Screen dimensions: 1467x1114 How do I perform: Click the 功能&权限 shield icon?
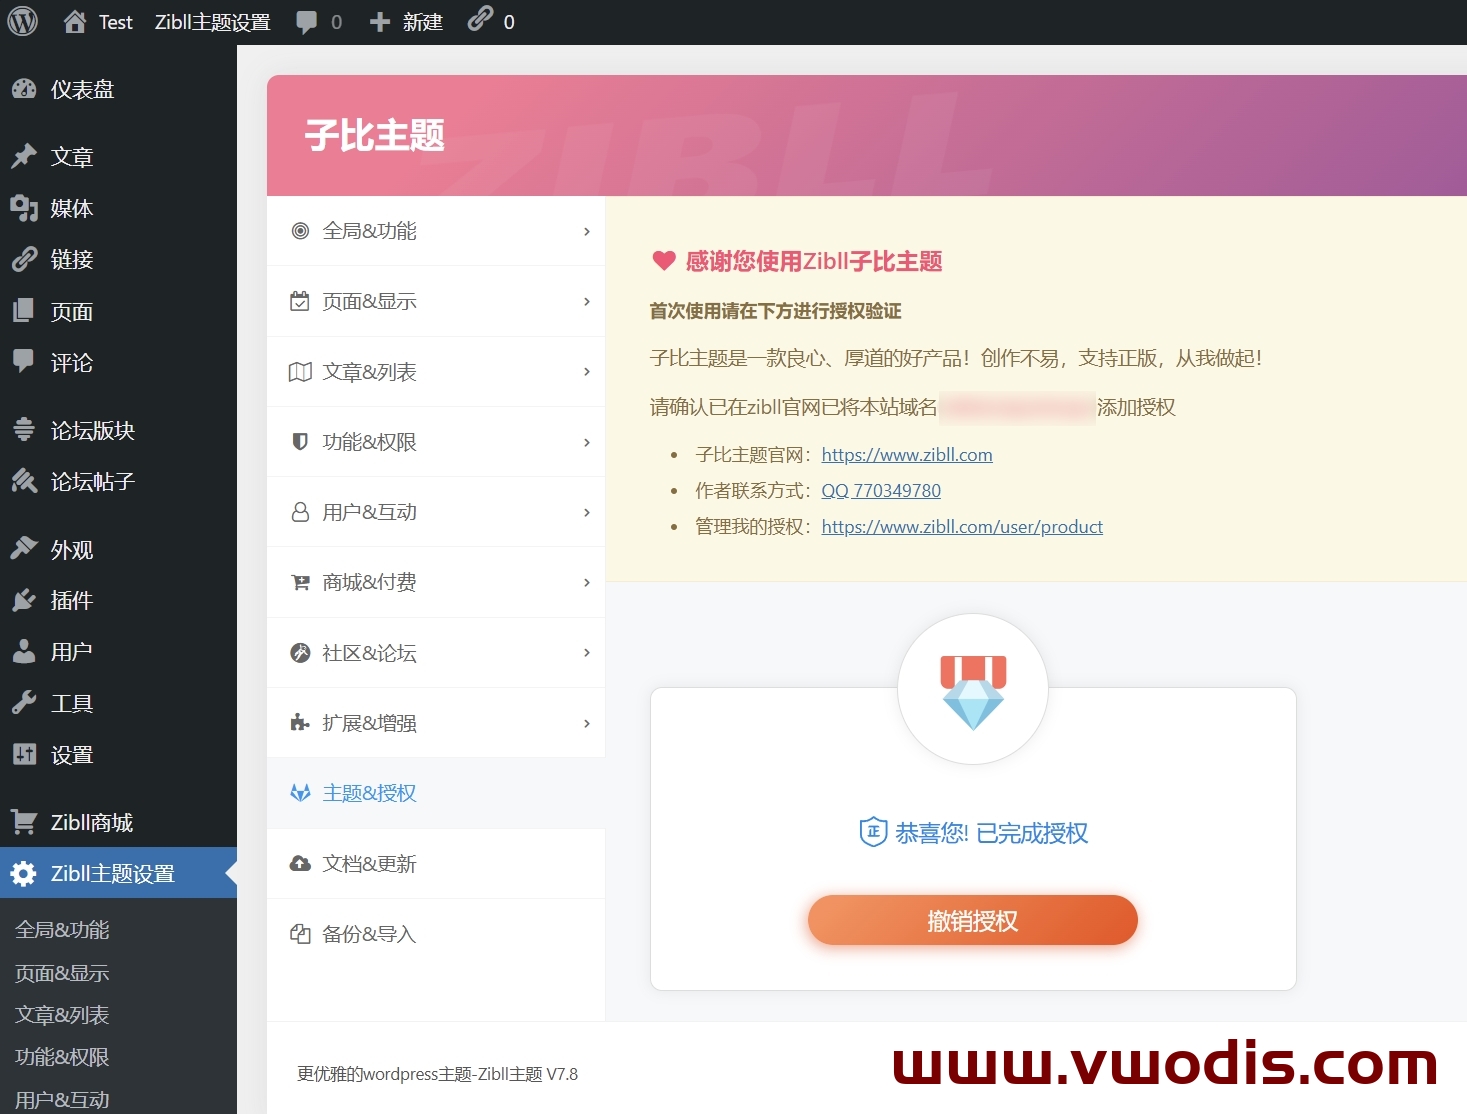pos(299,441)
